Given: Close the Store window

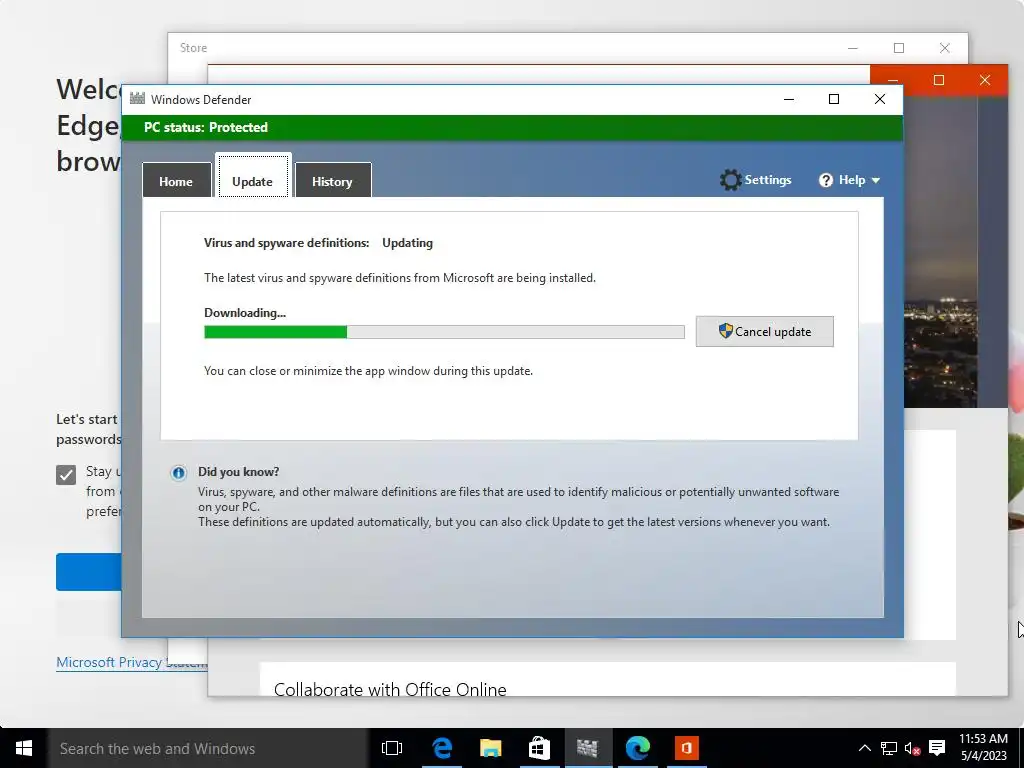Looking at the screenshot, I should click(944, 48).
